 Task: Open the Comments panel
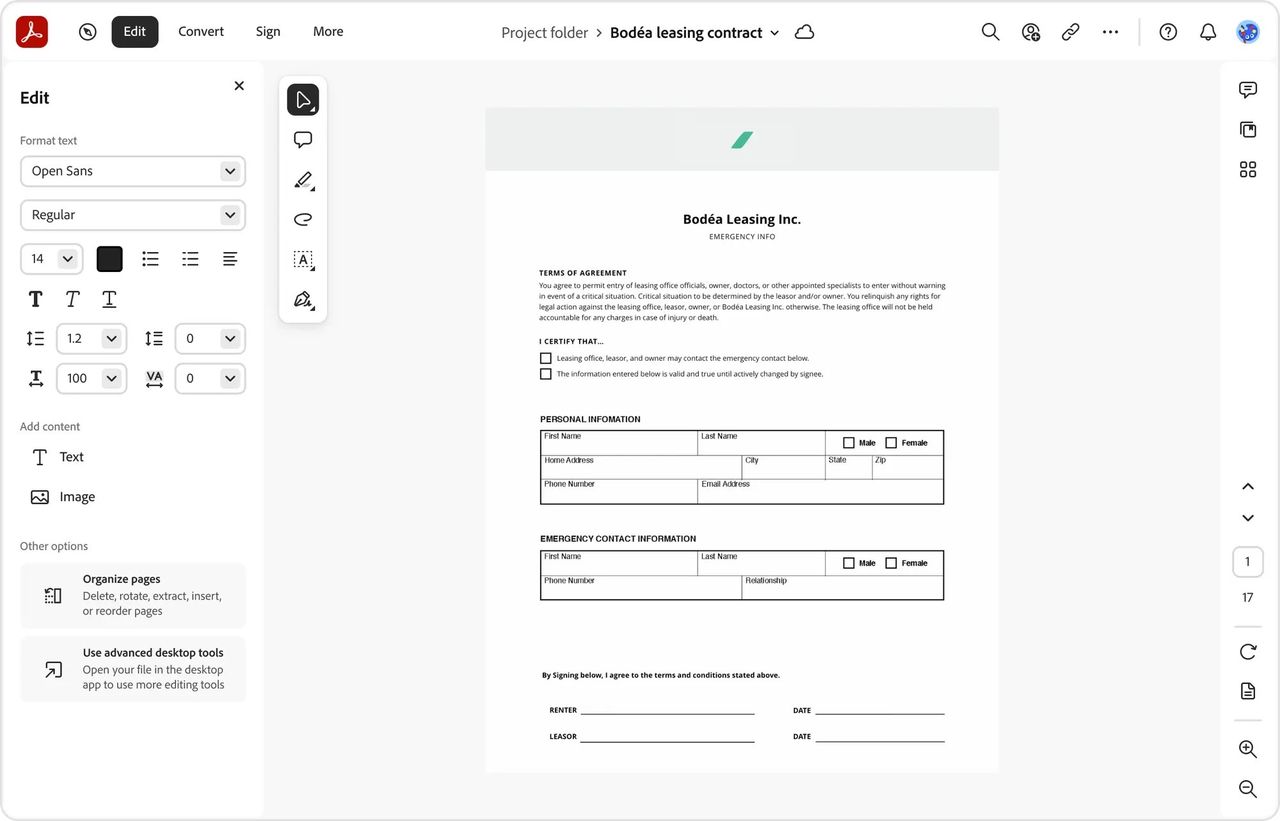pos(1247,89)
